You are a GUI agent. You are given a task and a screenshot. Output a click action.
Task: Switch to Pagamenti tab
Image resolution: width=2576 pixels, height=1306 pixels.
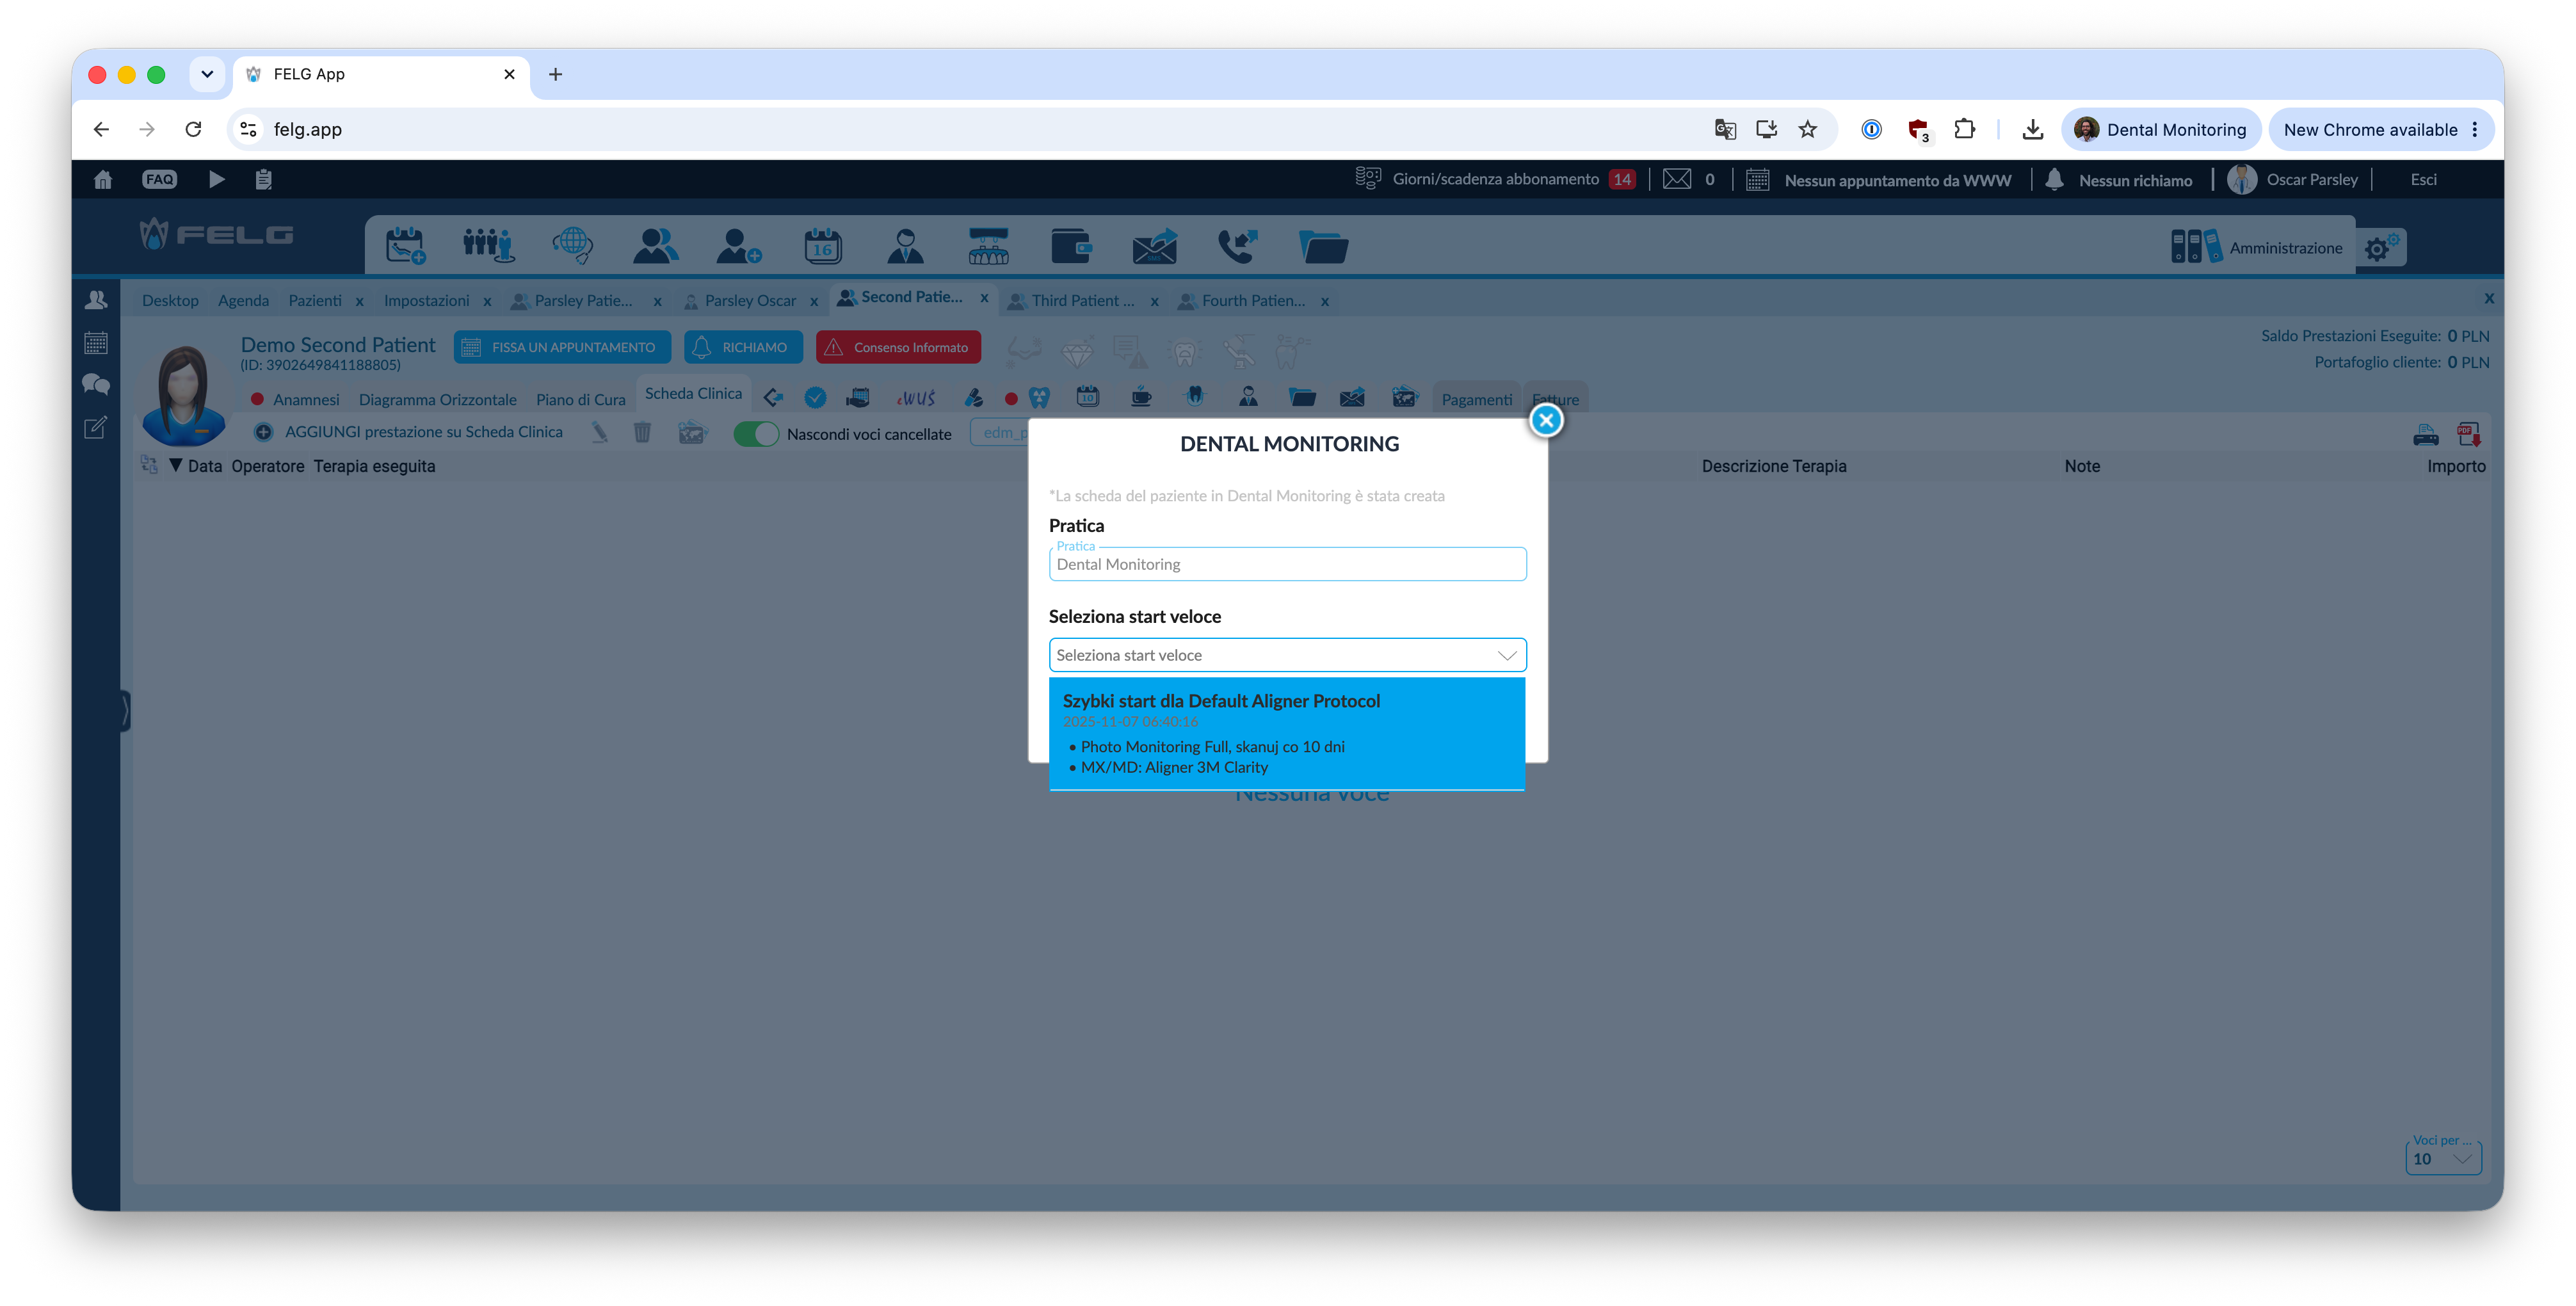(1476, 399)
